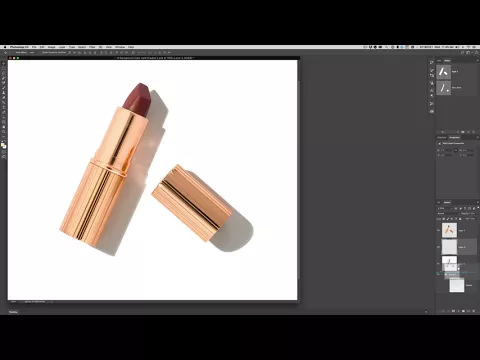Switch to the Properties tab
Image resolution: width=480 pixels, height=360 pixels.
(x=454, y=137)
